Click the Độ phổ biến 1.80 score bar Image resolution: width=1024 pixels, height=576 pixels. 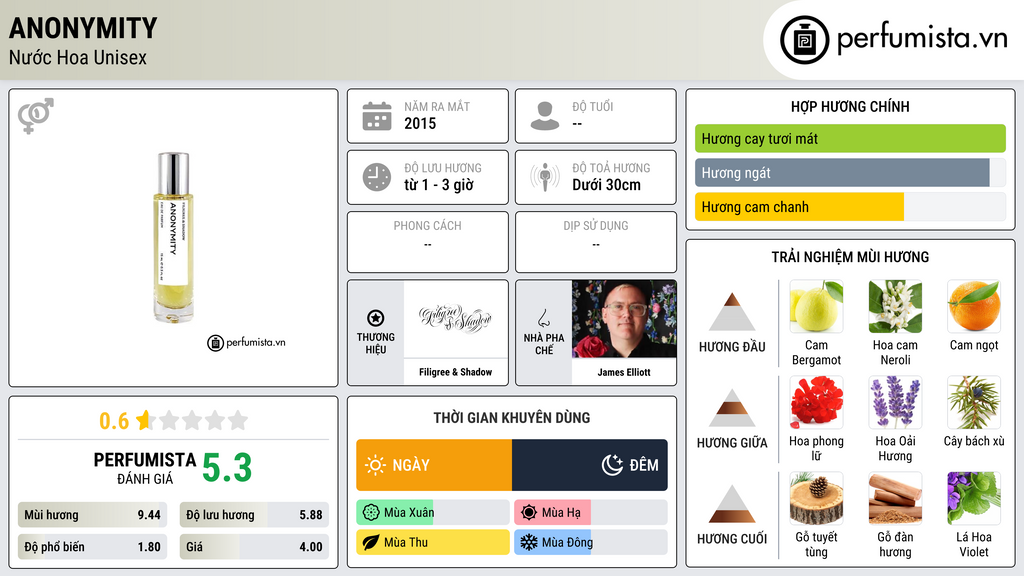tap(92, 547)
